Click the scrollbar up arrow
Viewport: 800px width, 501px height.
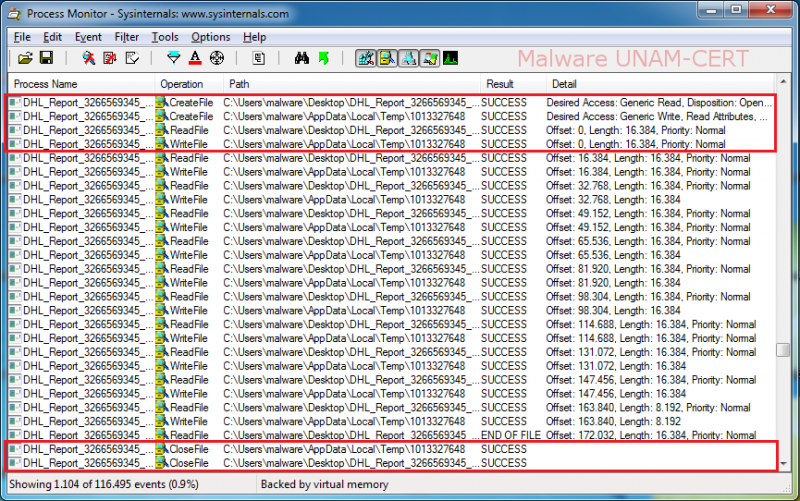783,82
